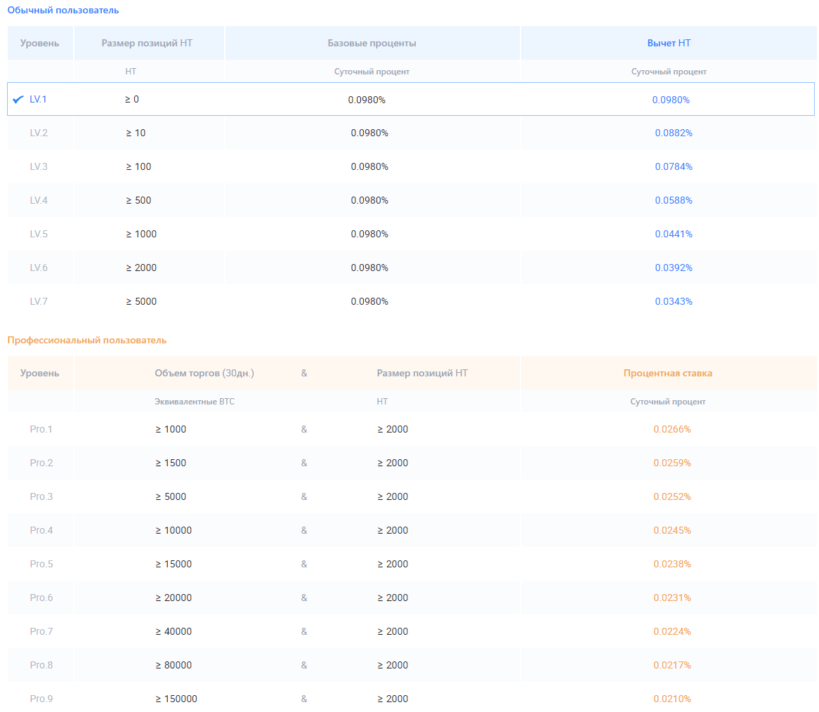Select the ≥ 10000 trading volume cell
819x712 pixels.
pos(173,530)
